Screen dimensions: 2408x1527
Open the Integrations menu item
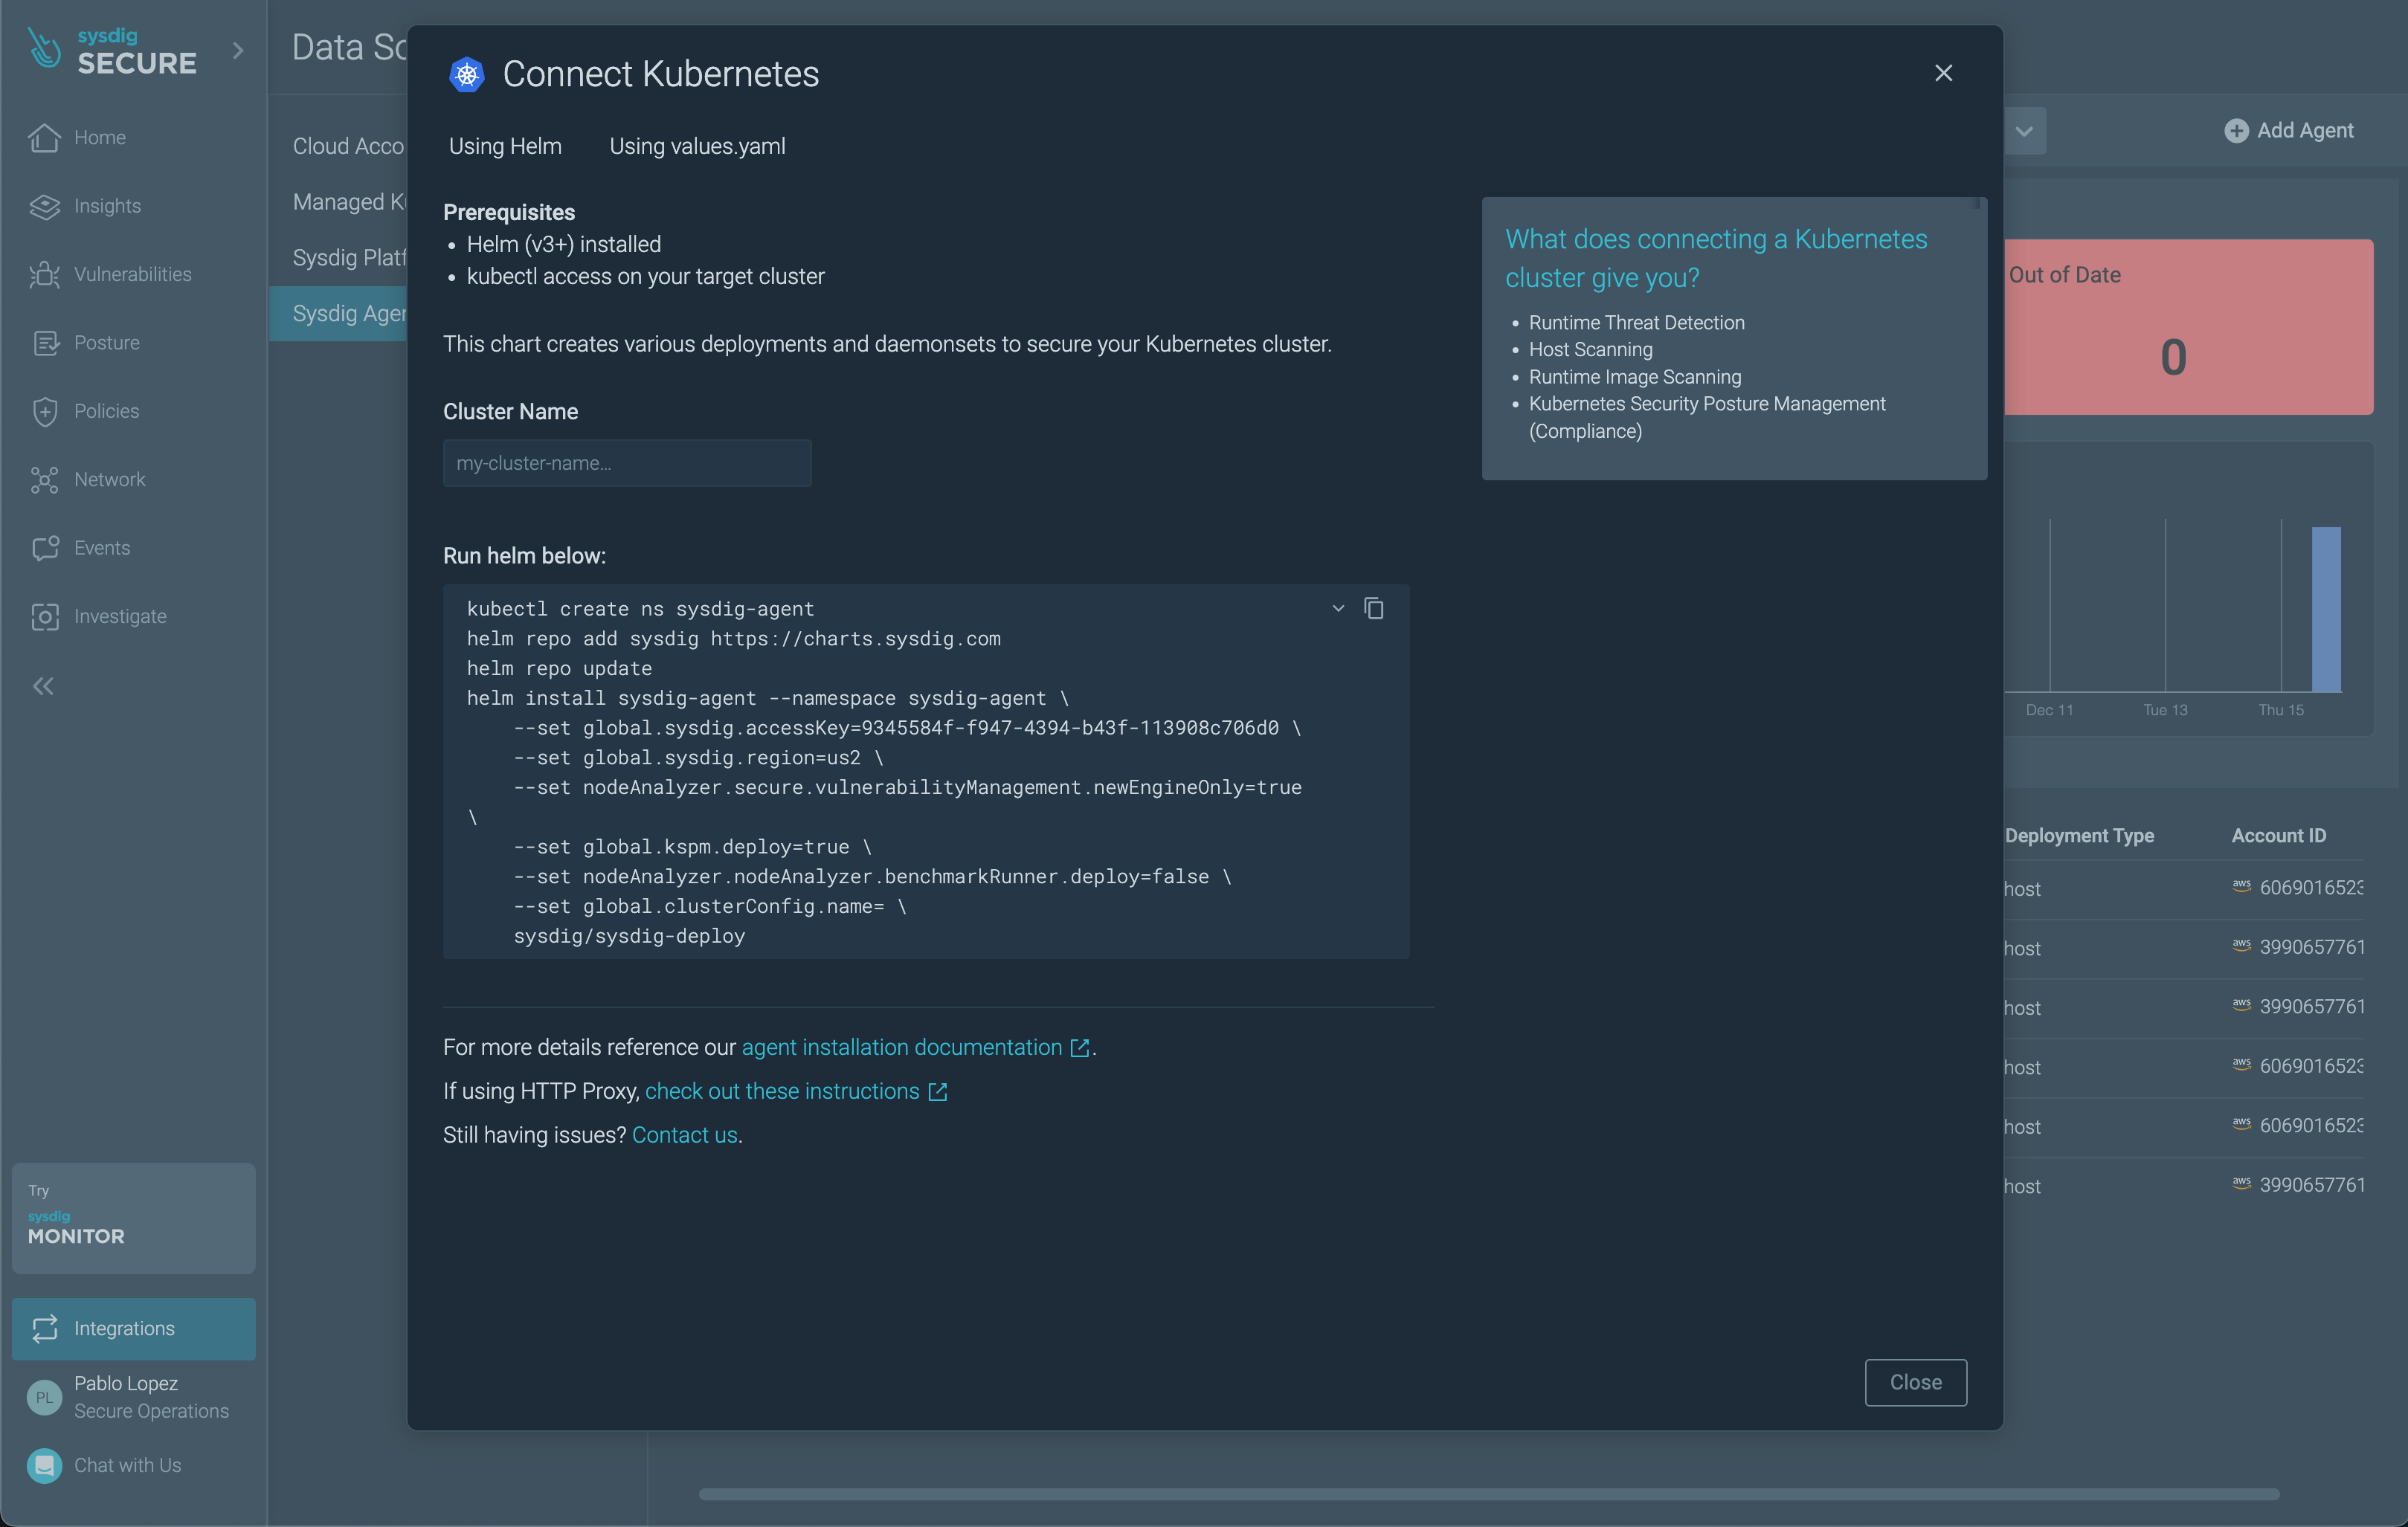pyautogui.click(x=133, y=1328)
